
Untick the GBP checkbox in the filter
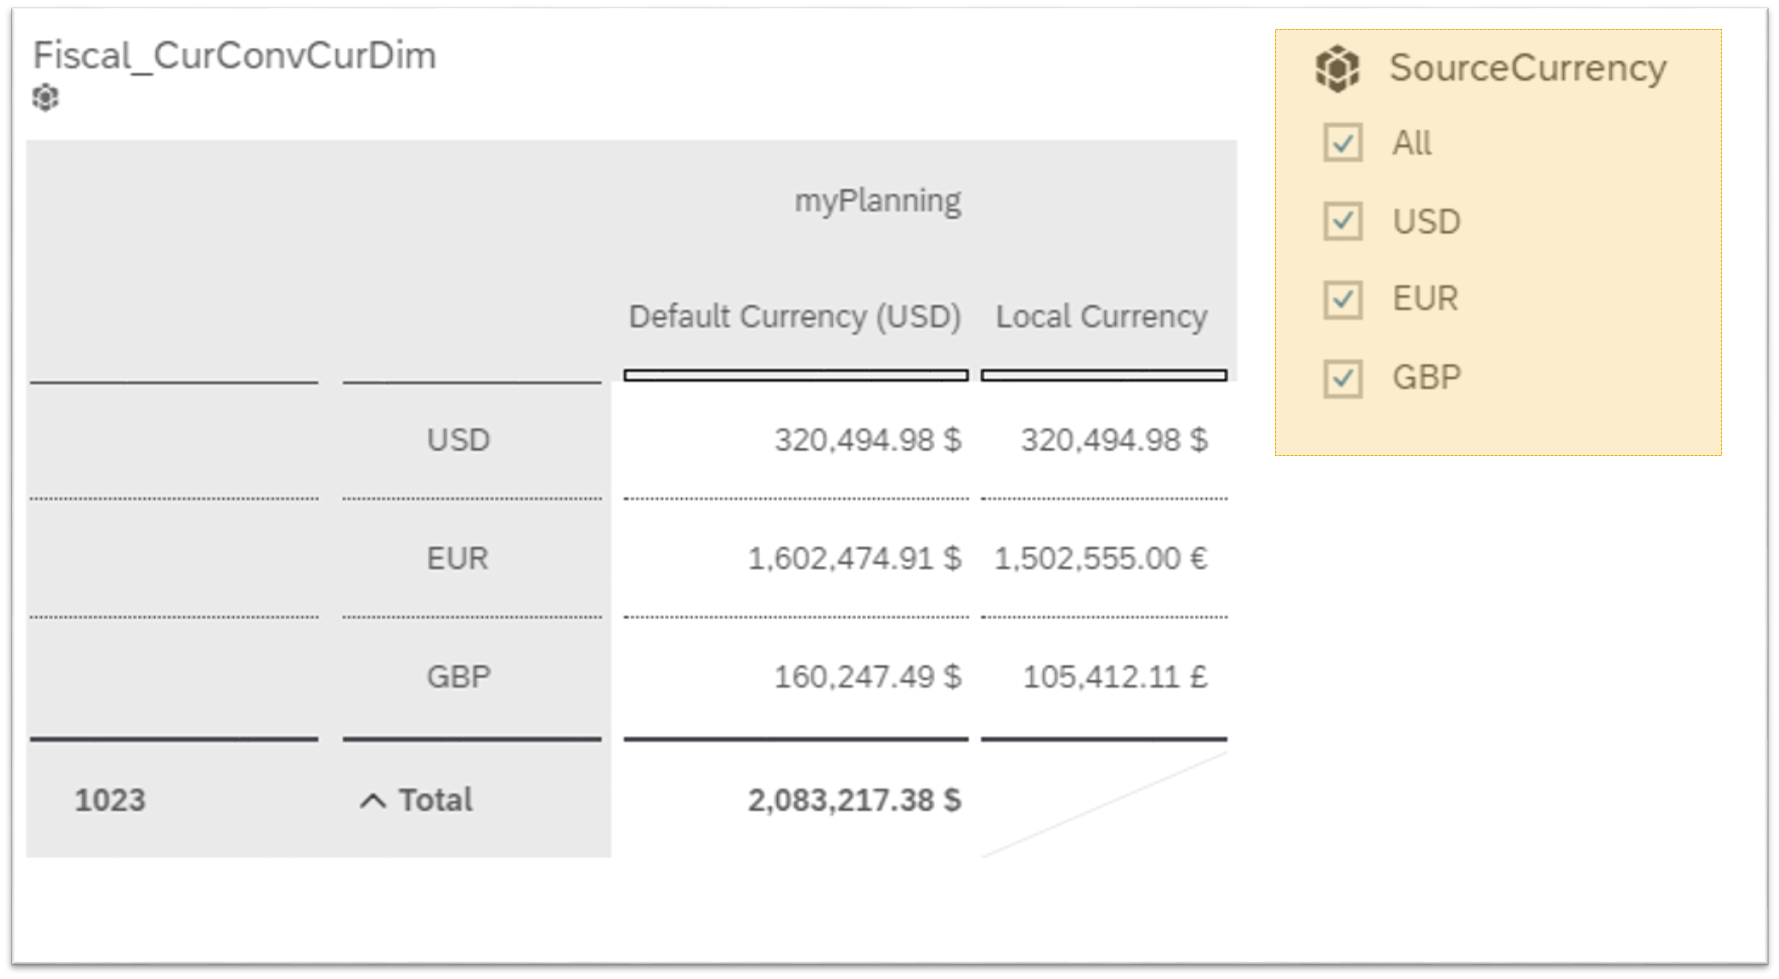click(1342, 378)
